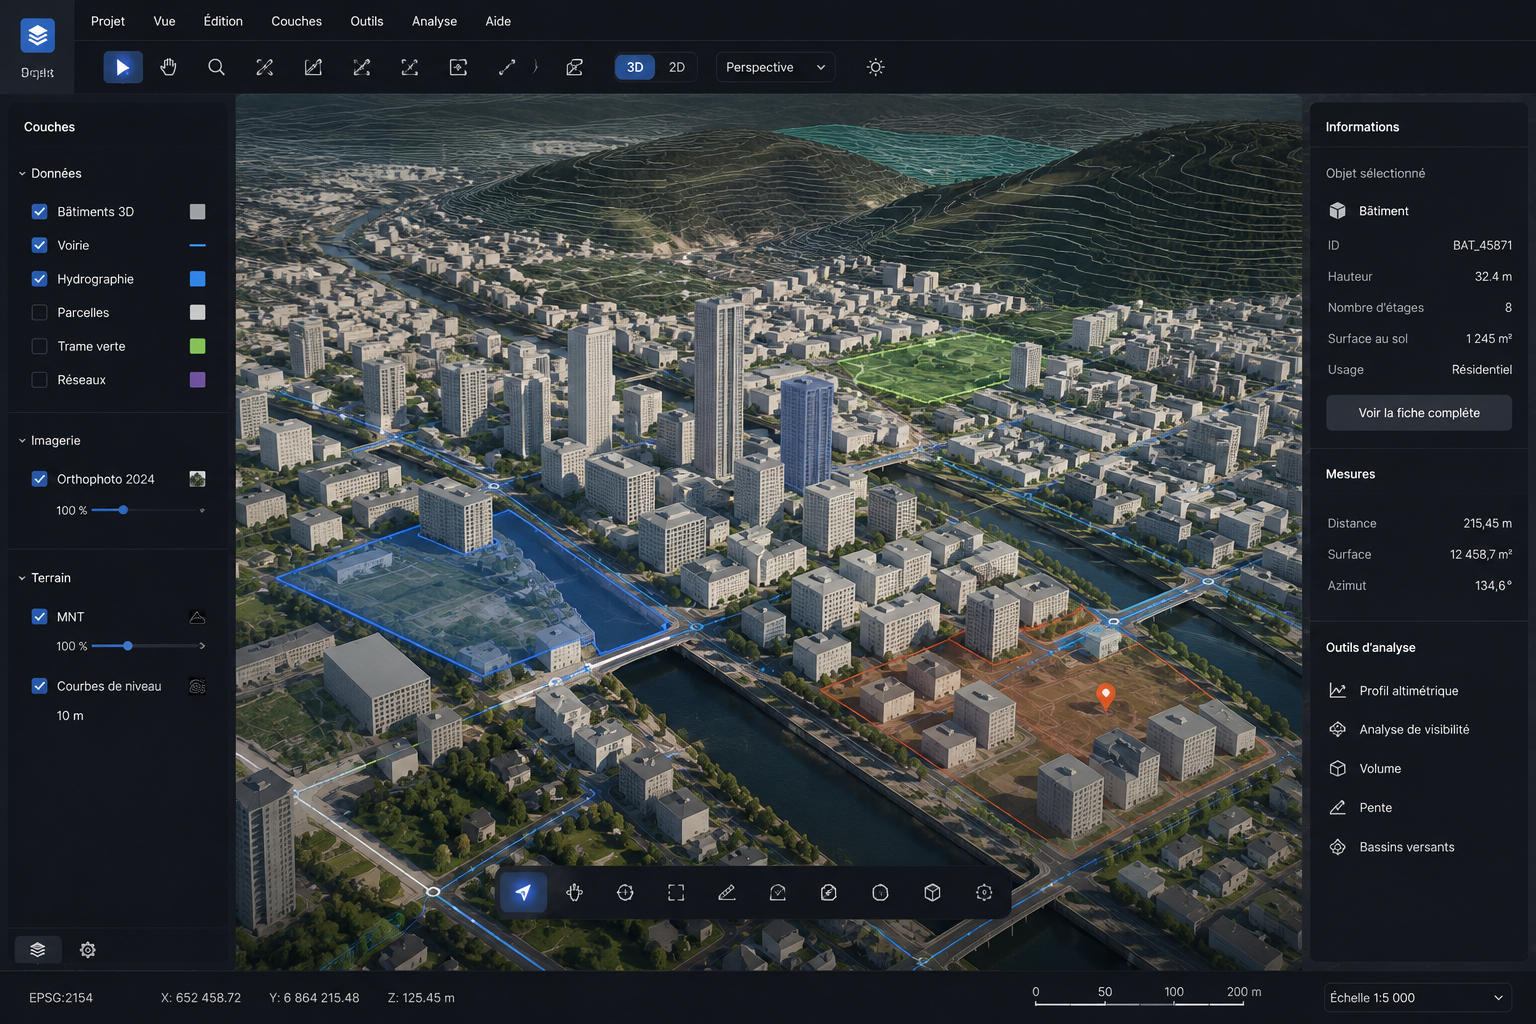Switch to 3D view mode
Image resolution: width=1536 pixels, height=1024 pixels.
635,67
